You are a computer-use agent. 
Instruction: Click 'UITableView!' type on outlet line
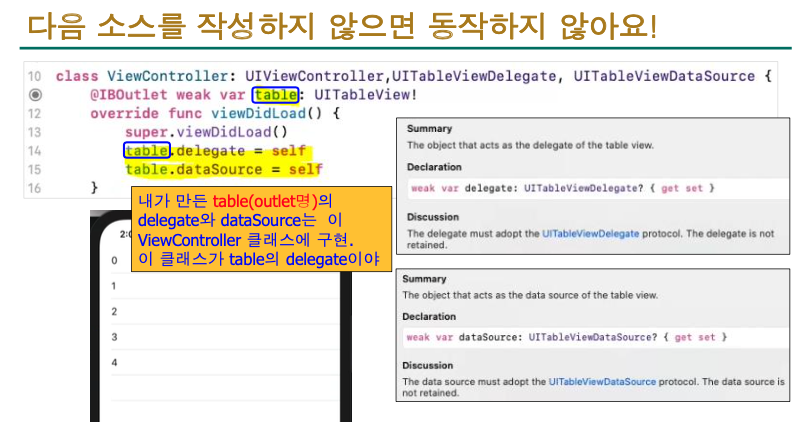365,95
